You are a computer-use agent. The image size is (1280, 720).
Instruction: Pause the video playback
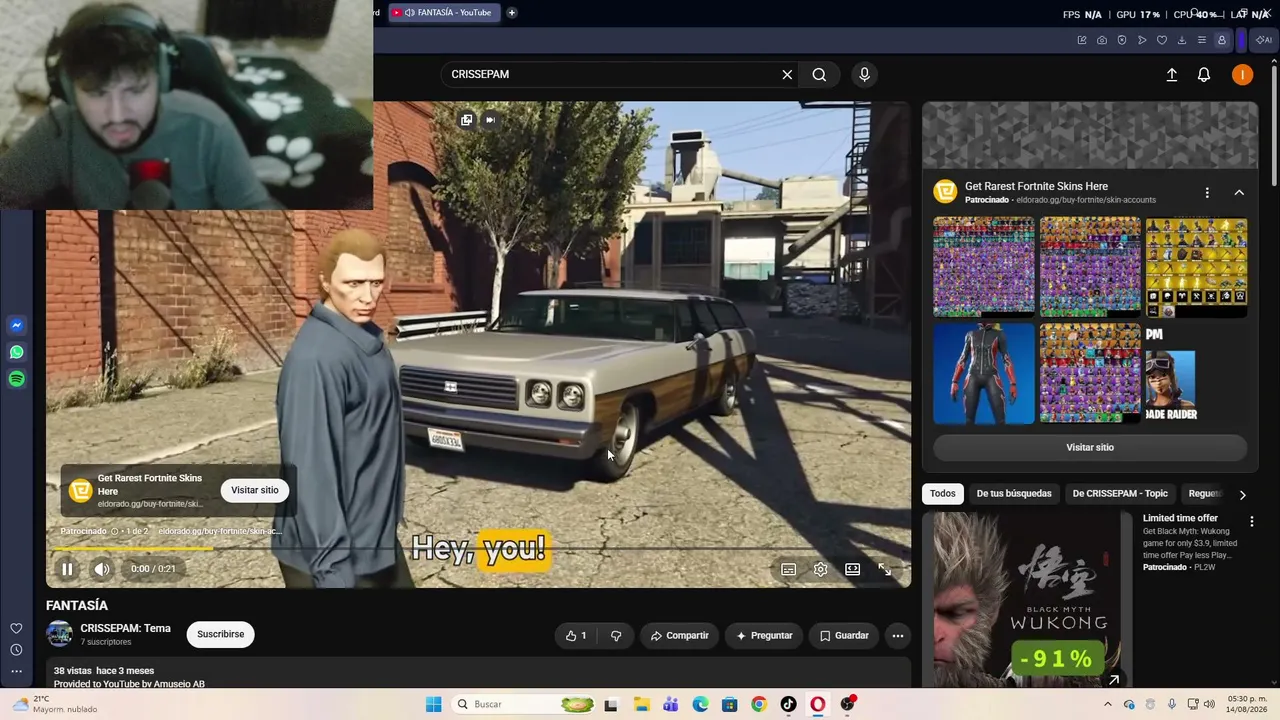click(67, 569)
